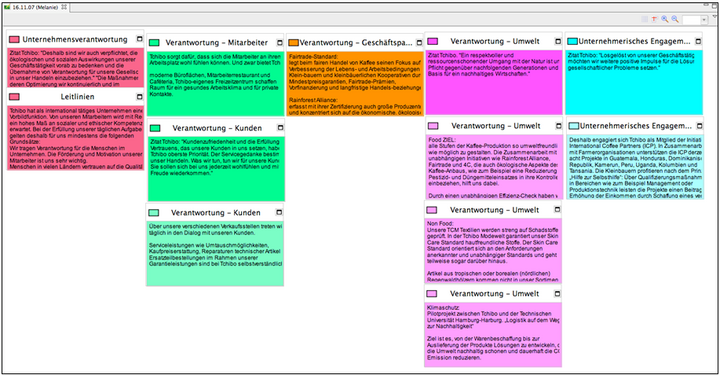Select the 16.11.07 (Melanie) editor tab
The image size is (720, 375).
35,7
